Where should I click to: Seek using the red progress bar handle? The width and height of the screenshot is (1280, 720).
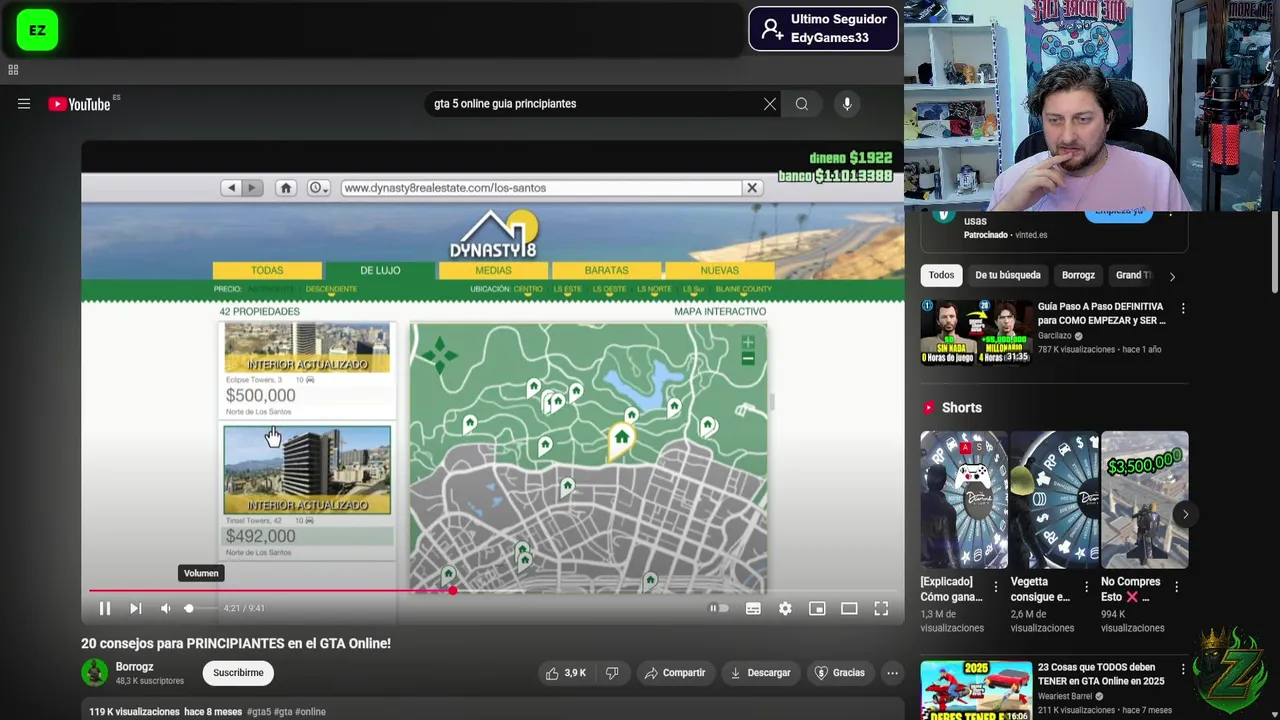tap(453, 591)
